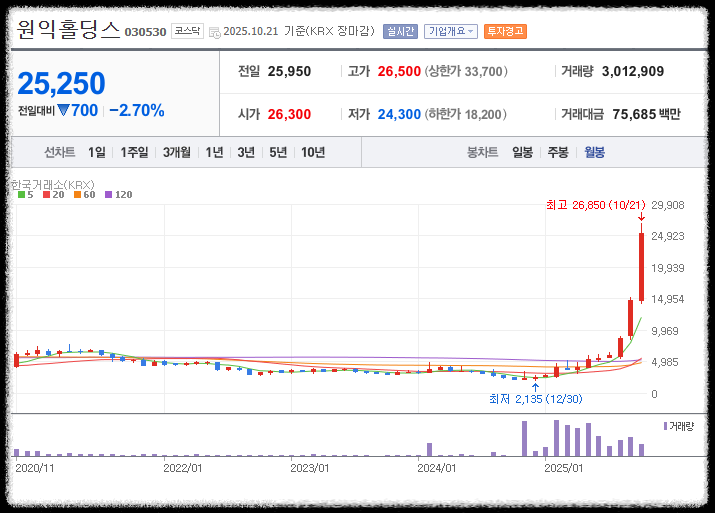
Task: Click the 2020/11 x-axis date label
Action: [35, 468]
